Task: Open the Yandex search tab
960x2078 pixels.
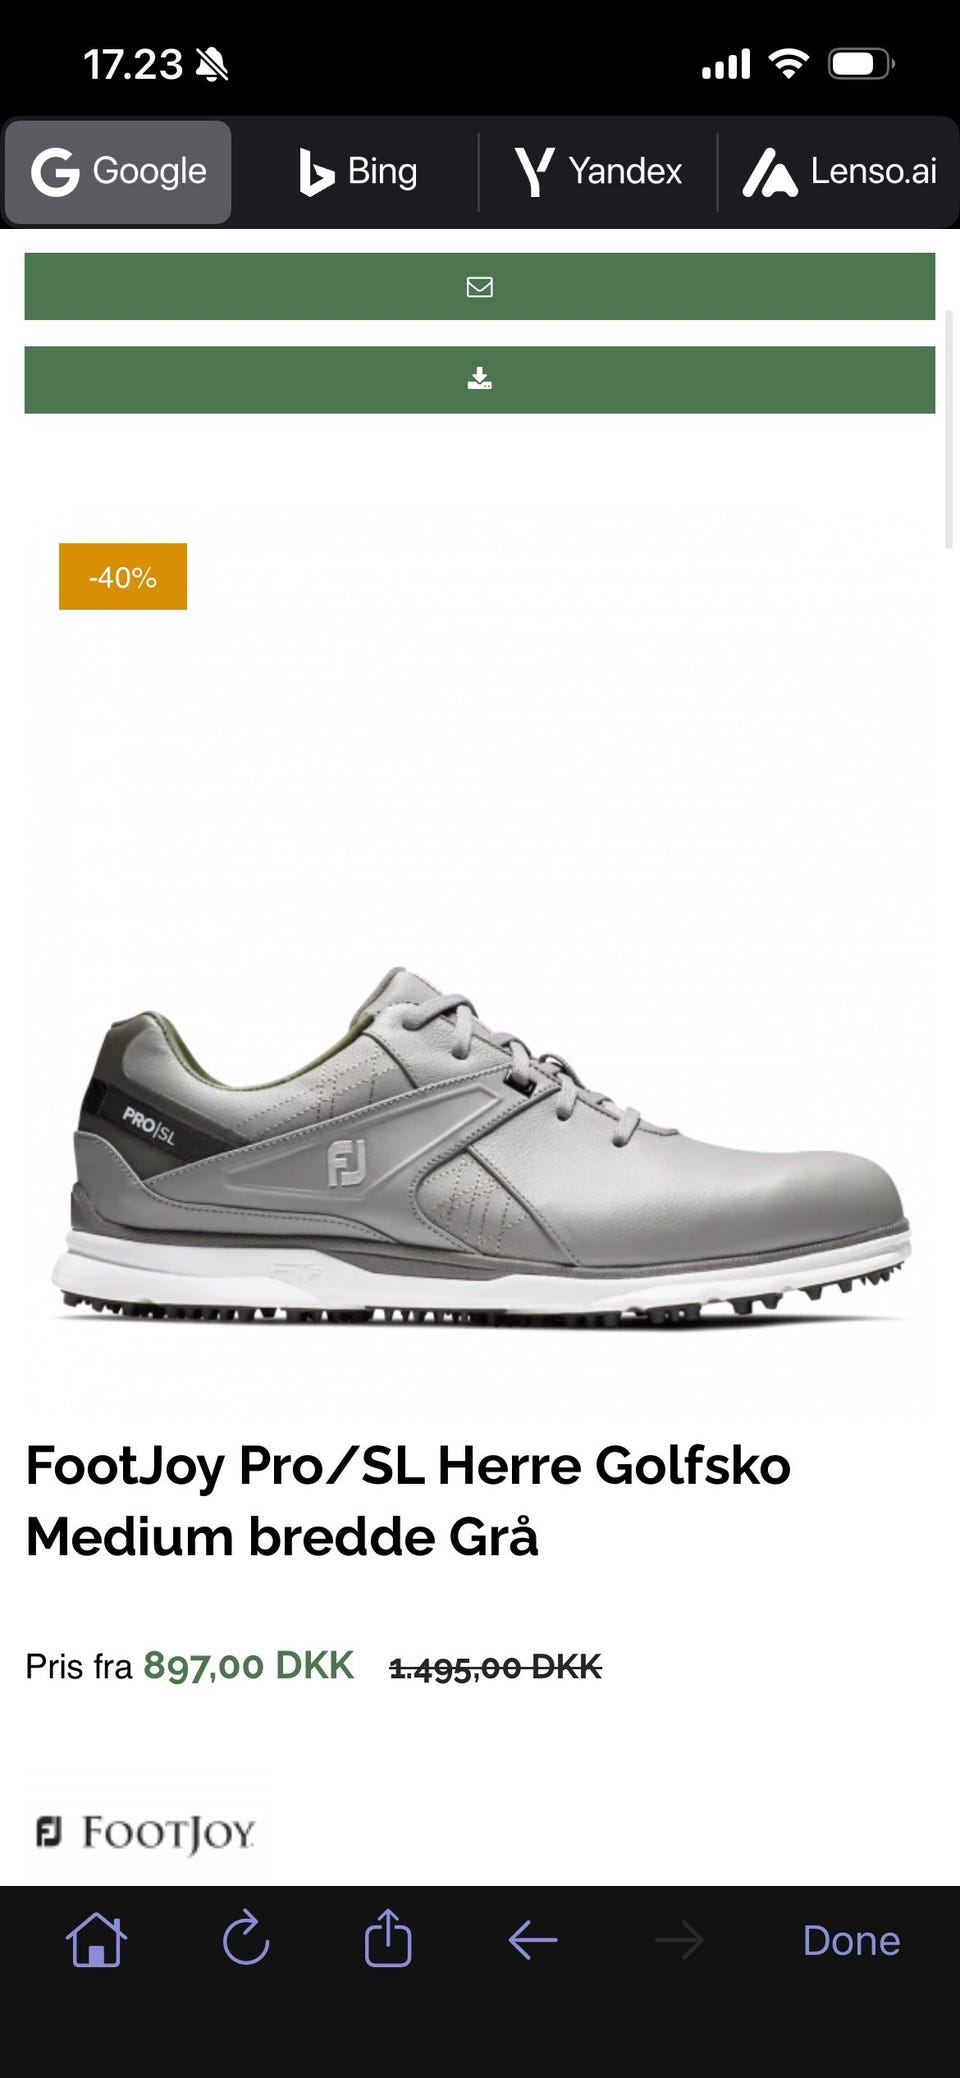Action: pyautogui.click(x=598, y=172)
